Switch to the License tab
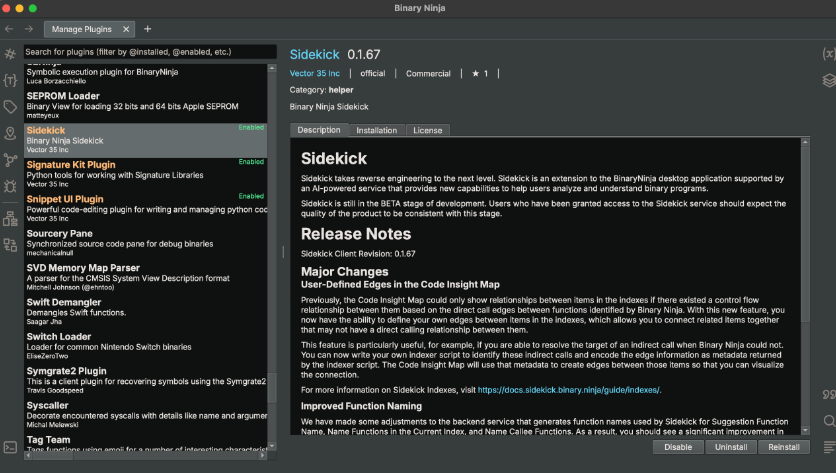Screen dimensions: 836x473 427,130
